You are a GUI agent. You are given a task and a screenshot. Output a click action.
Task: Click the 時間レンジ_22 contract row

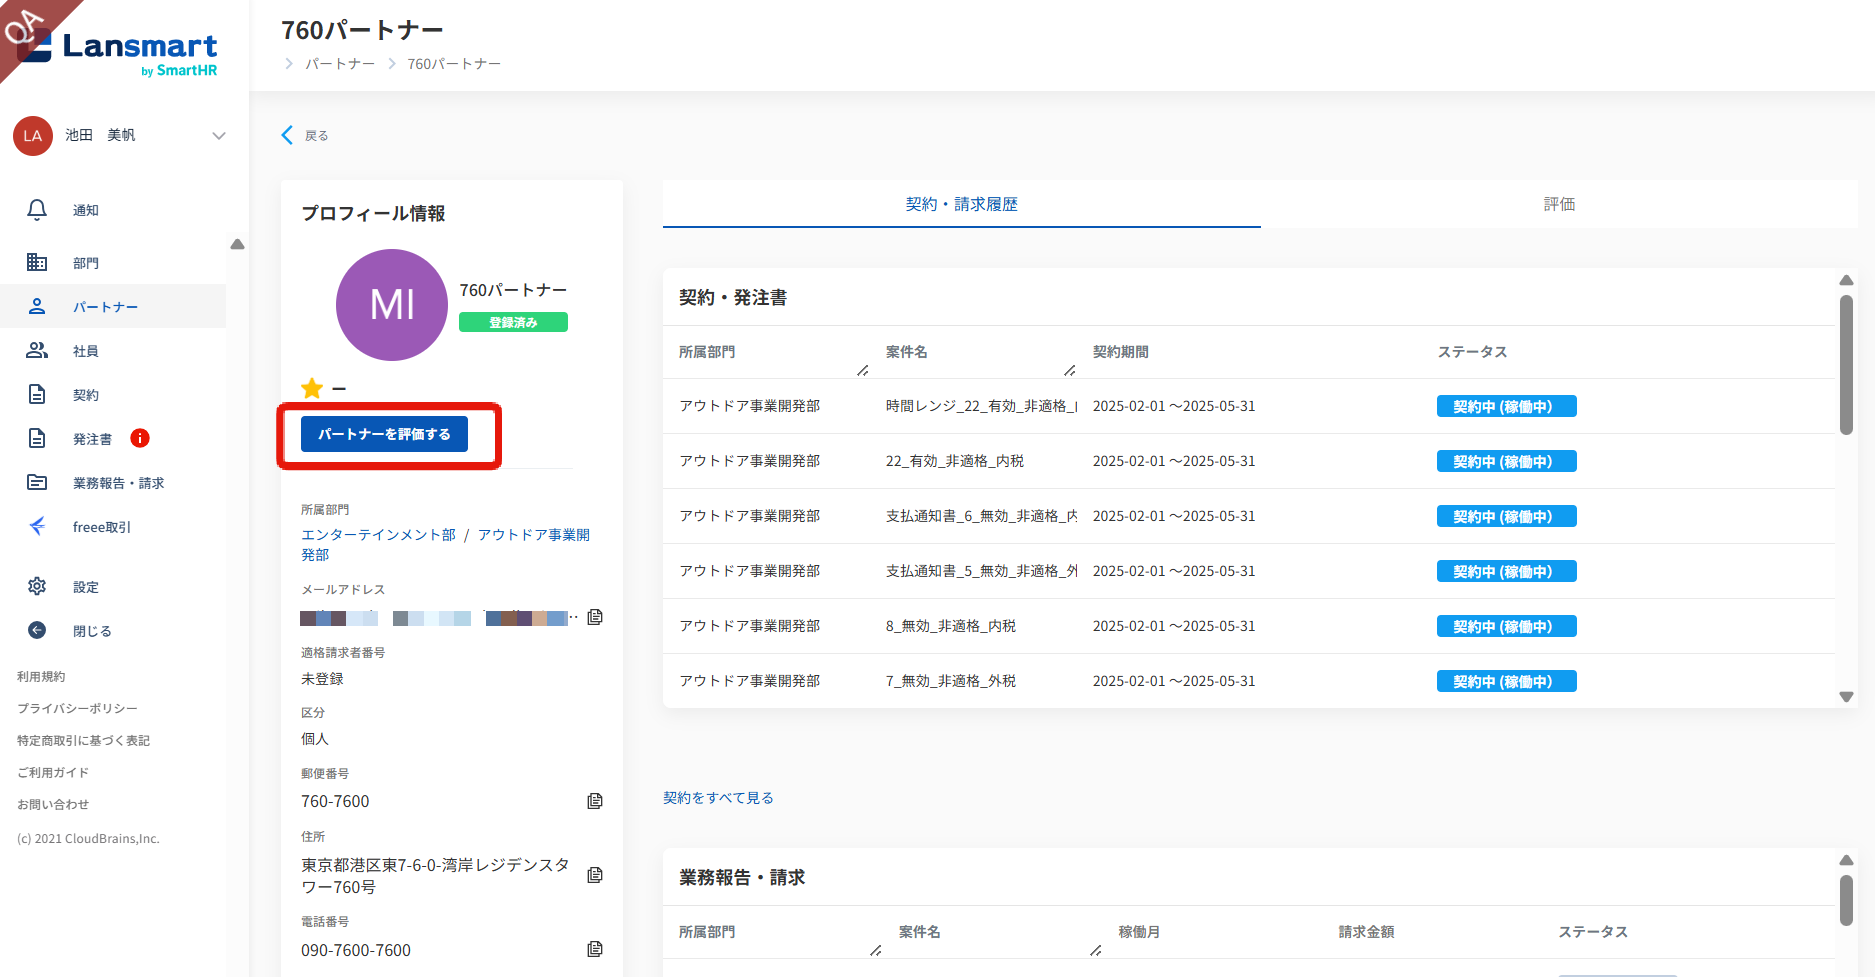[980, 406]
